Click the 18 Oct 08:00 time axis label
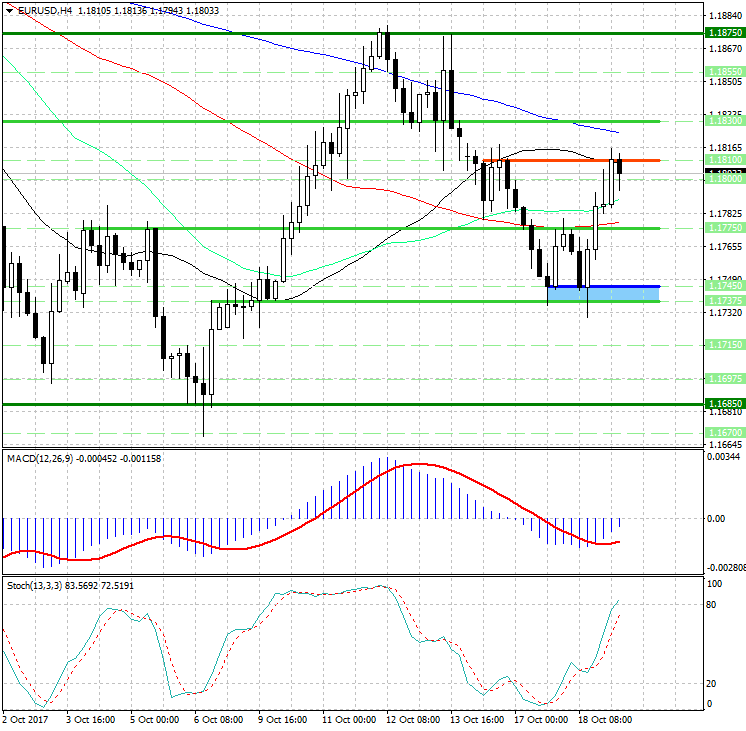The height and width of the screenshot is (731, 746). point(605,719)
